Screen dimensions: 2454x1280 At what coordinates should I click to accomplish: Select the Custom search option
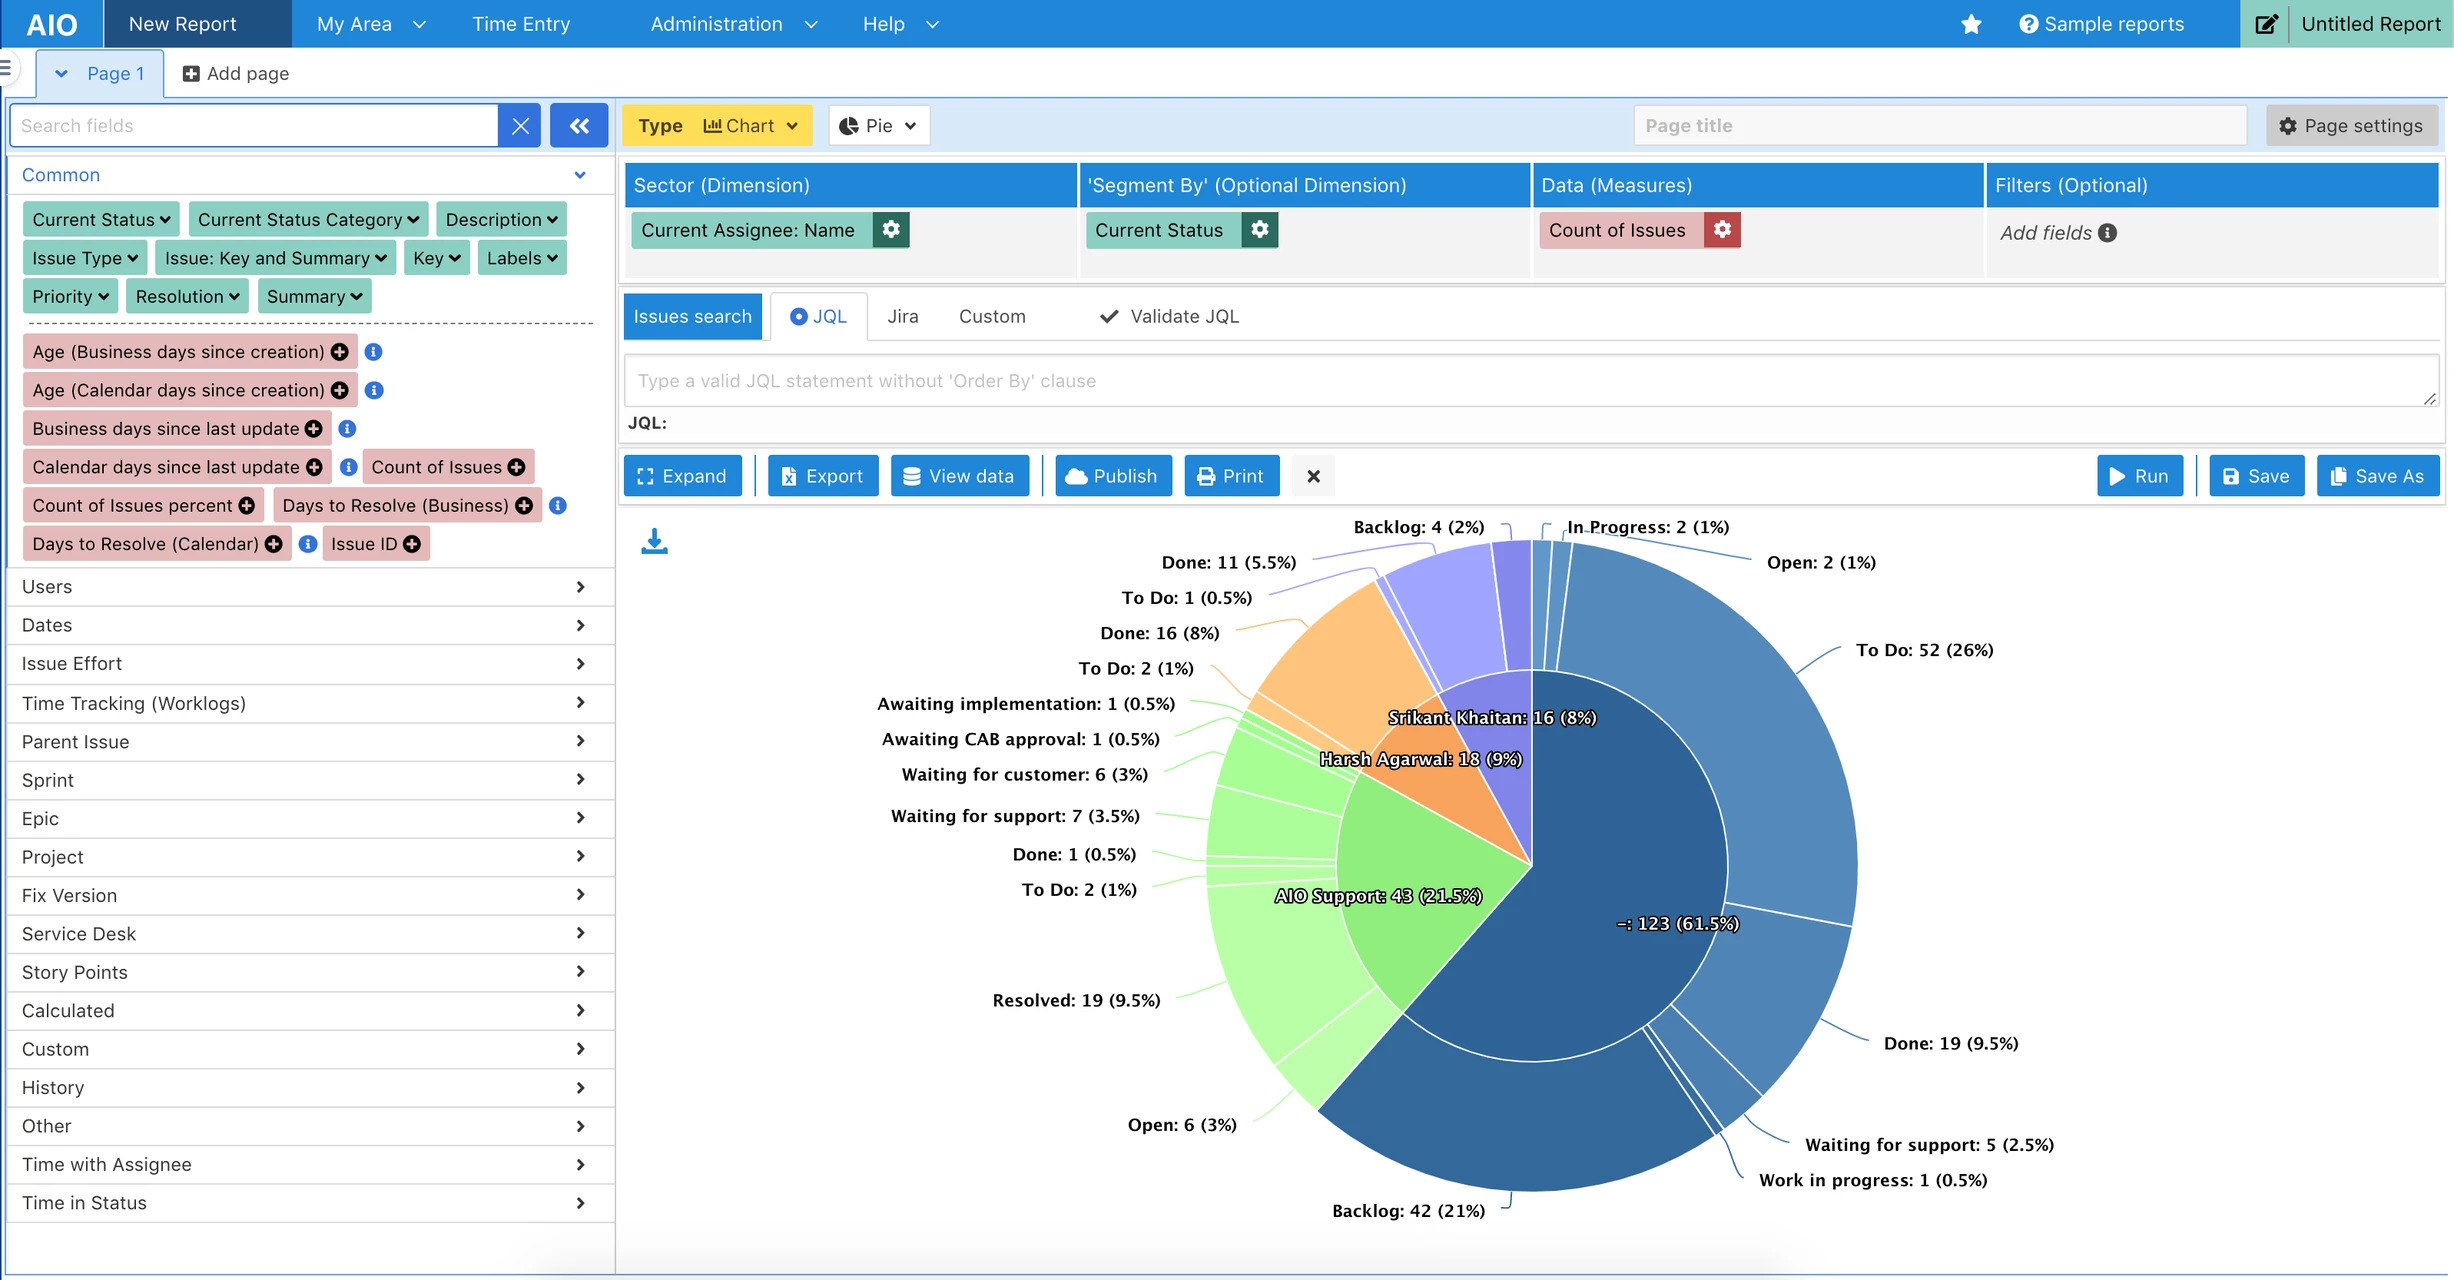[991, 317]
